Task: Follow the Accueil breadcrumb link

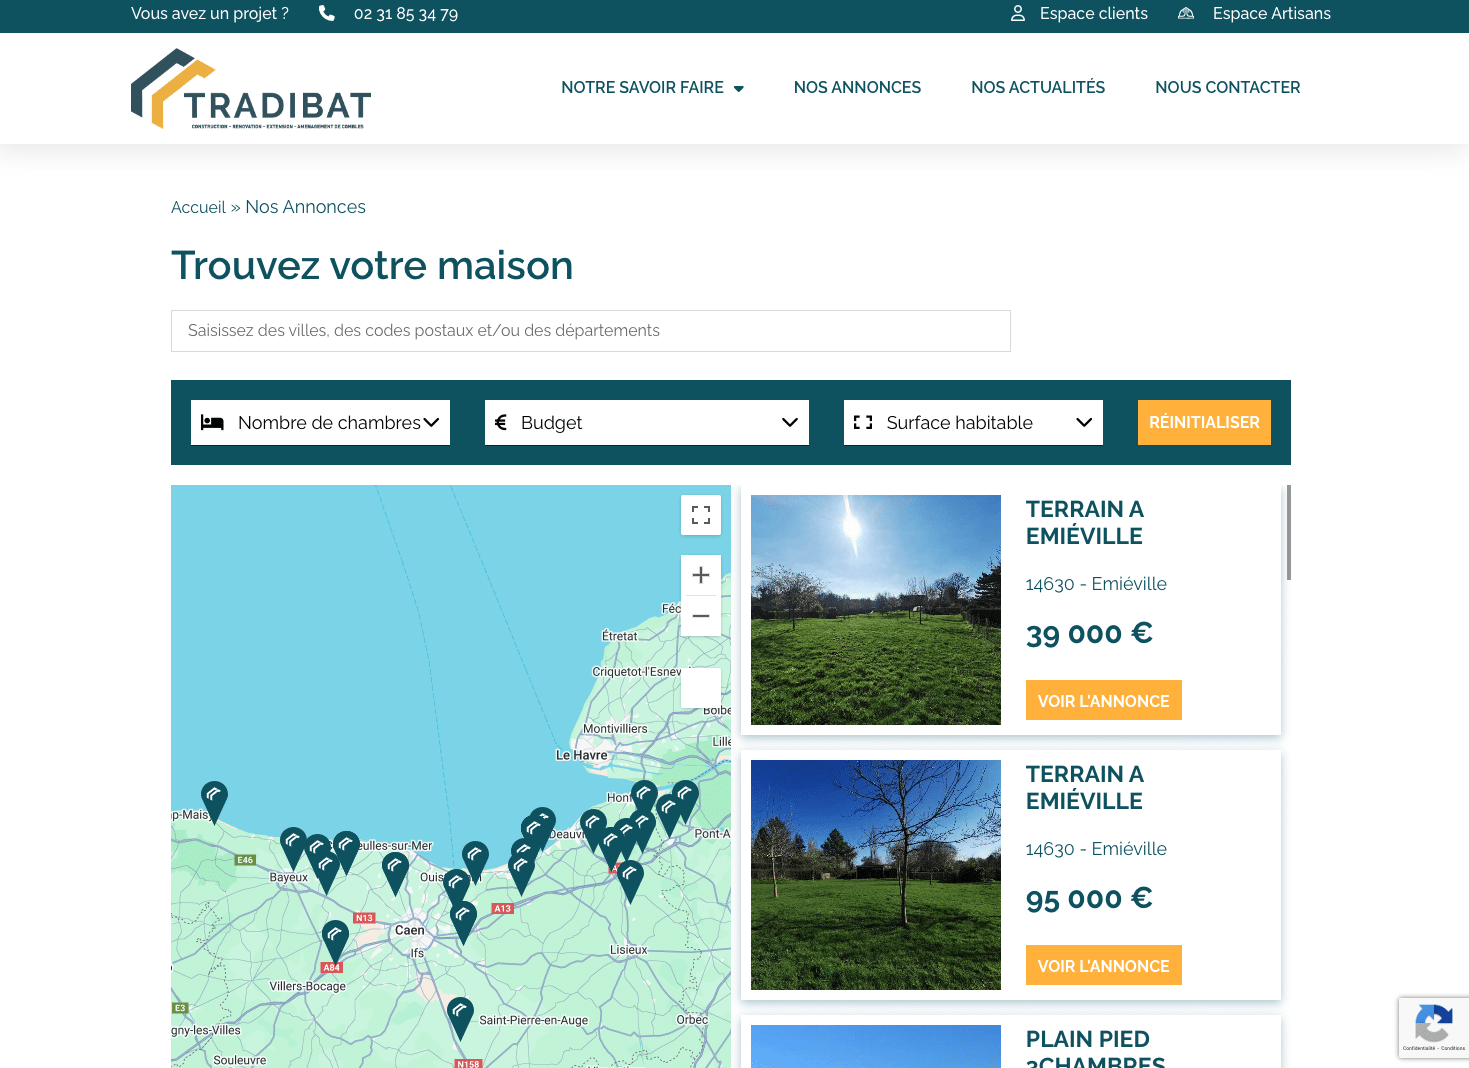Action: (198, 207)
